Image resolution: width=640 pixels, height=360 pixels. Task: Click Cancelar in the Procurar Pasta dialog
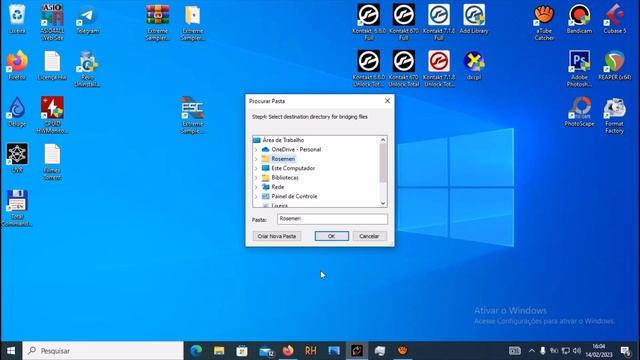[369, 236]
